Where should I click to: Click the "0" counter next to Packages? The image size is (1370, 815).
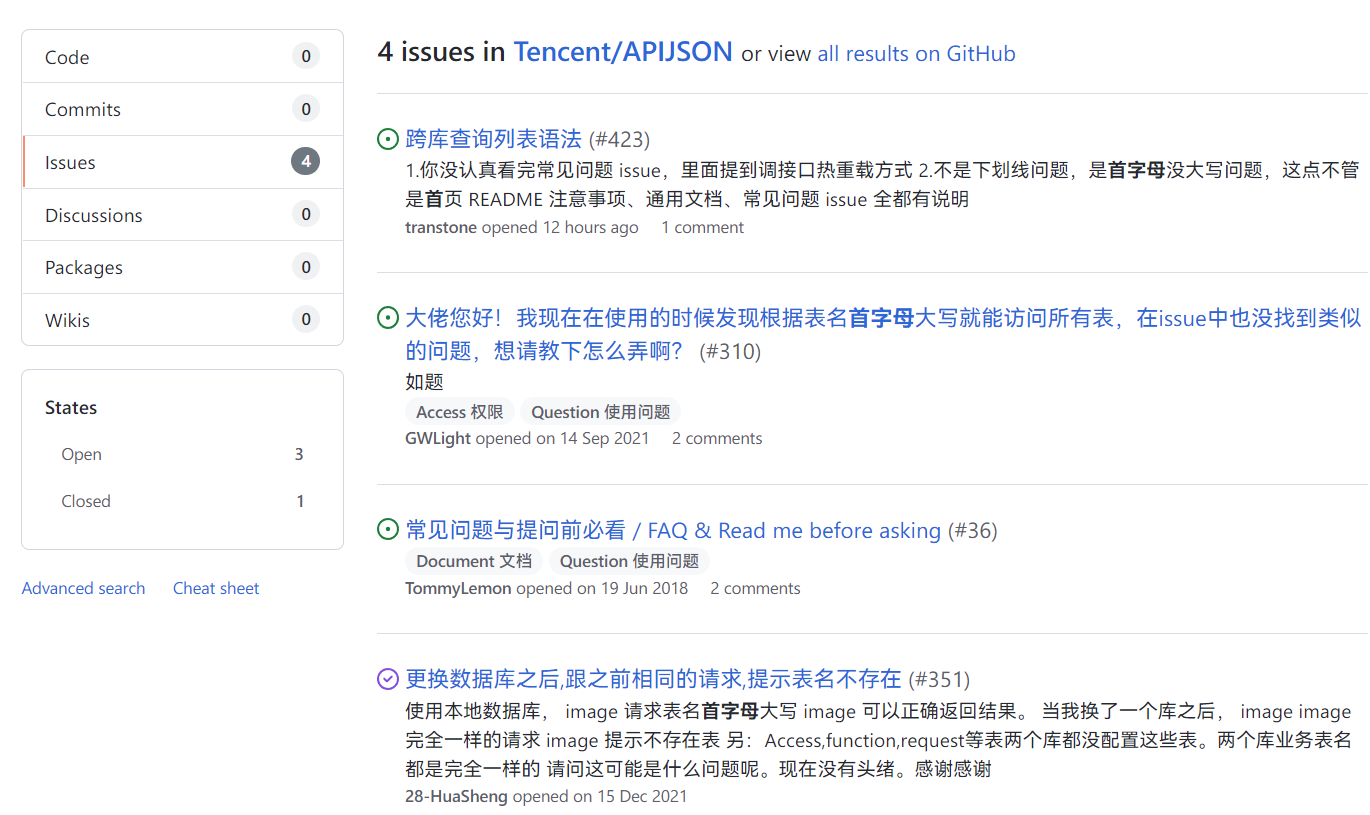coord(305,267)
